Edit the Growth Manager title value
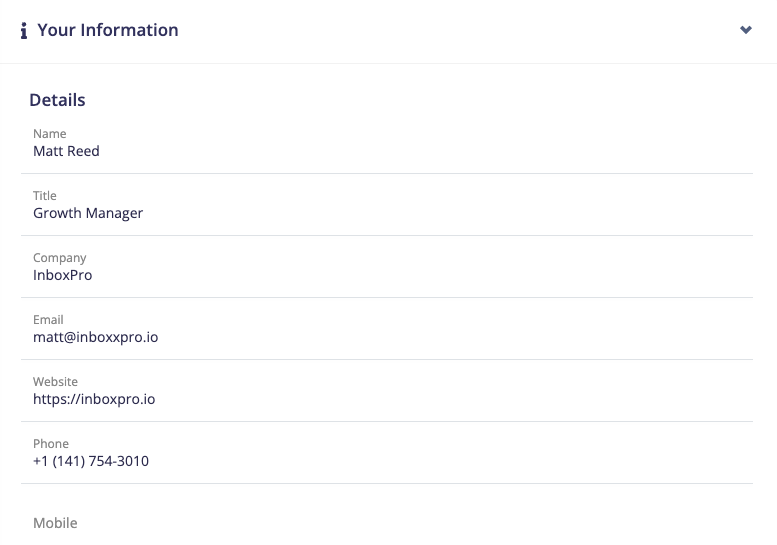Viewport: 777px width, 545px height. [88, 213]
